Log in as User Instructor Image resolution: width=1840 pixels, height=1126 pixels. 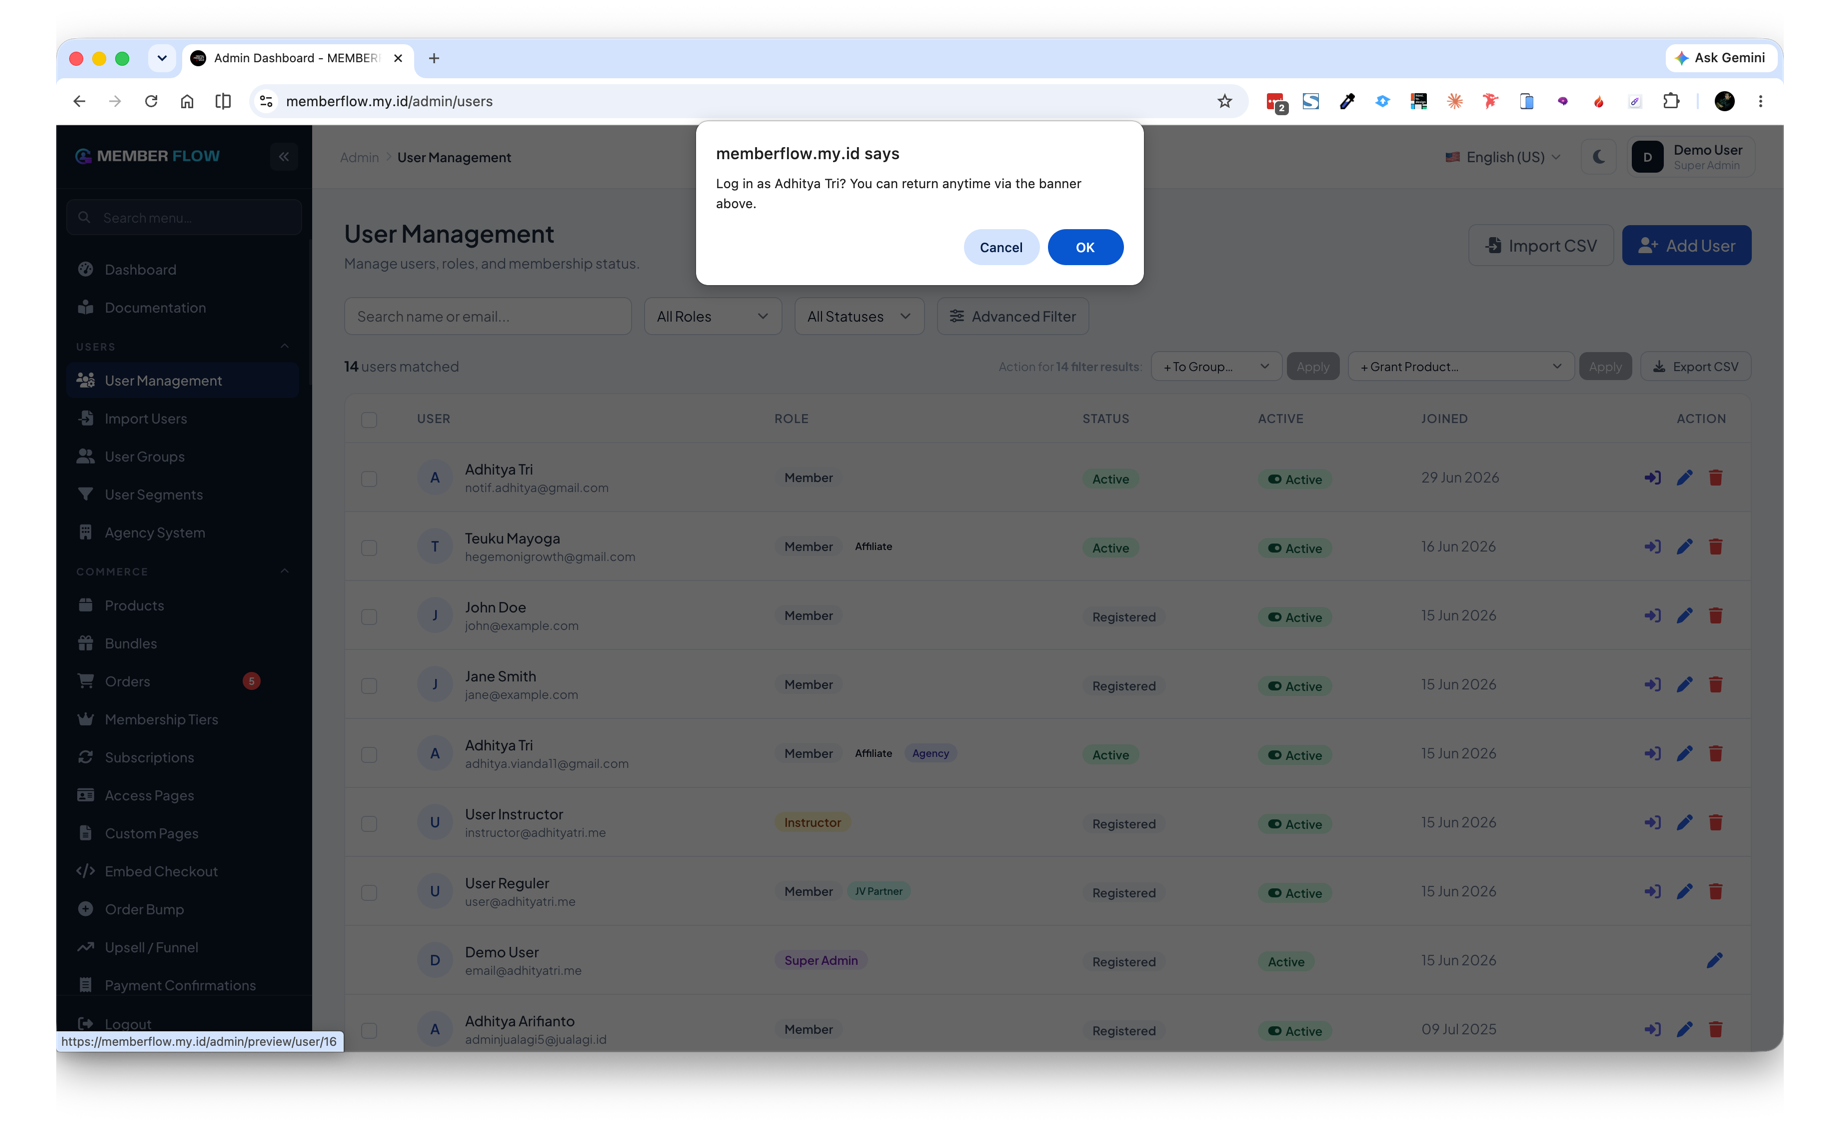pos(1652,823)
